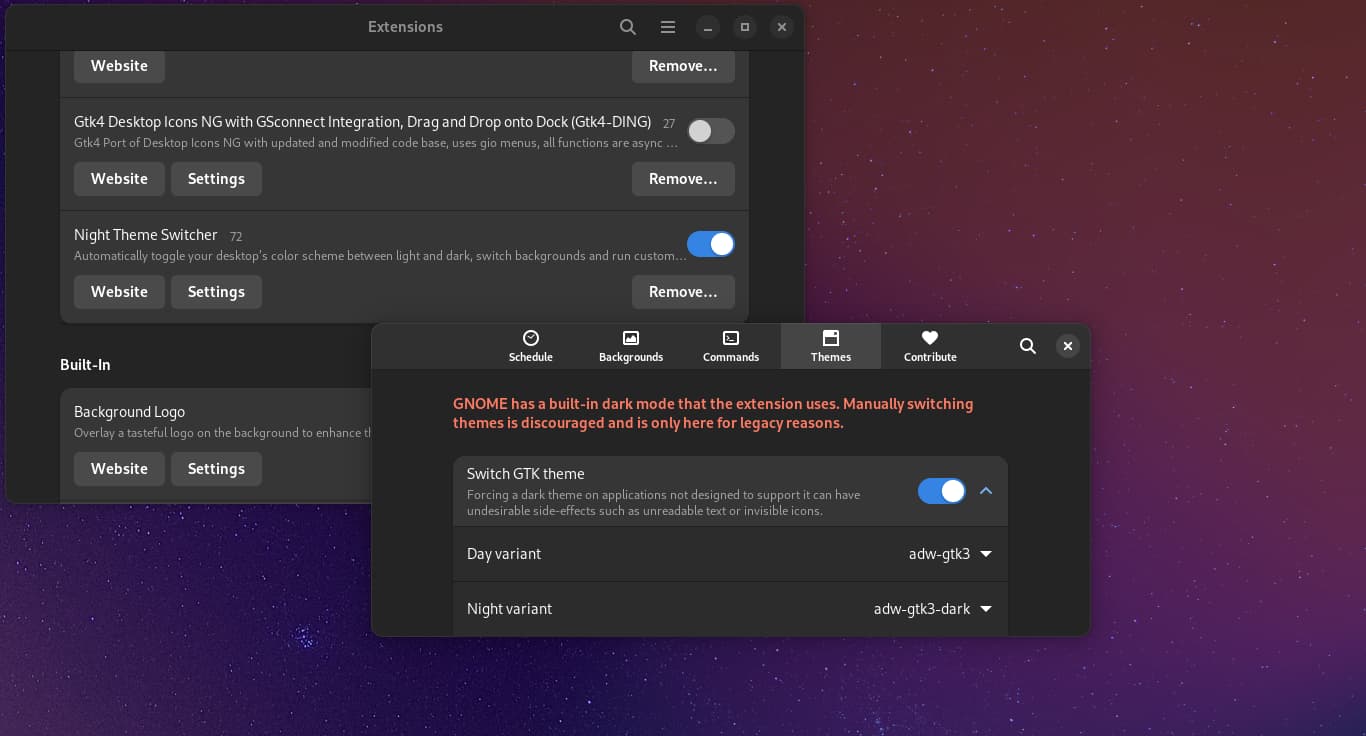Click the Backgrounds picture icon

point(631,338)
